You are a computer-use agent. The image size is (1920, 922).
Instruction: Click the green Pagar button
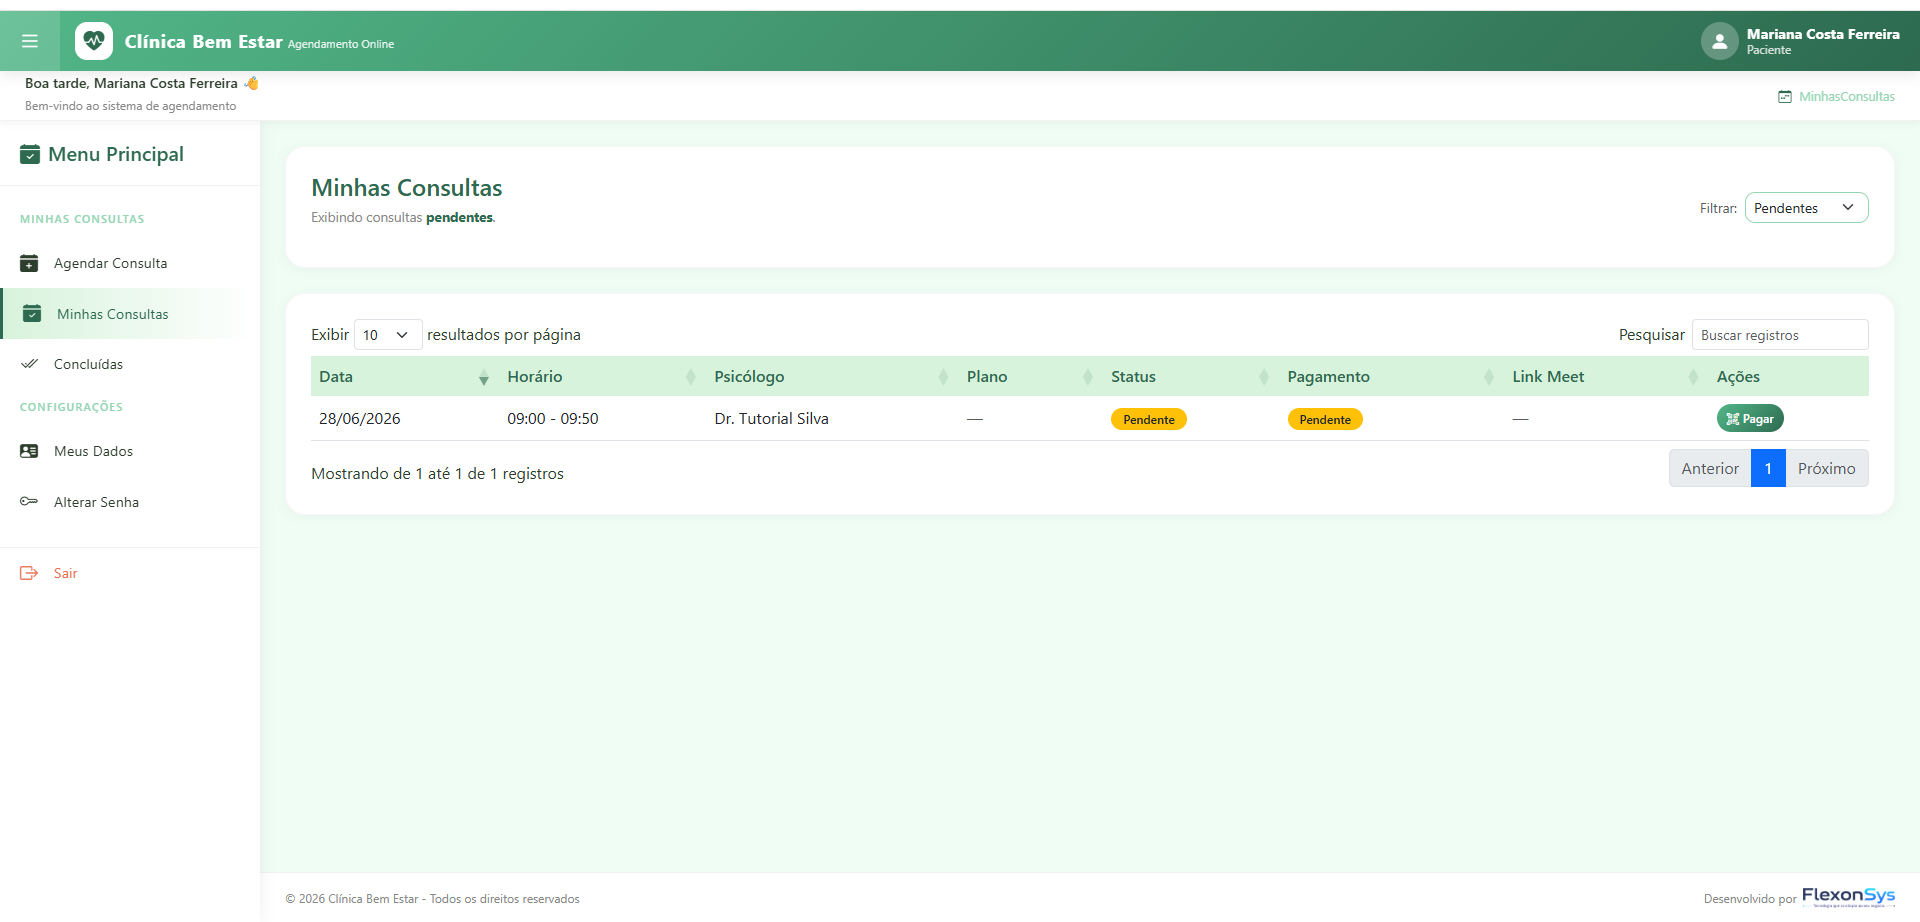(1750, 419)
